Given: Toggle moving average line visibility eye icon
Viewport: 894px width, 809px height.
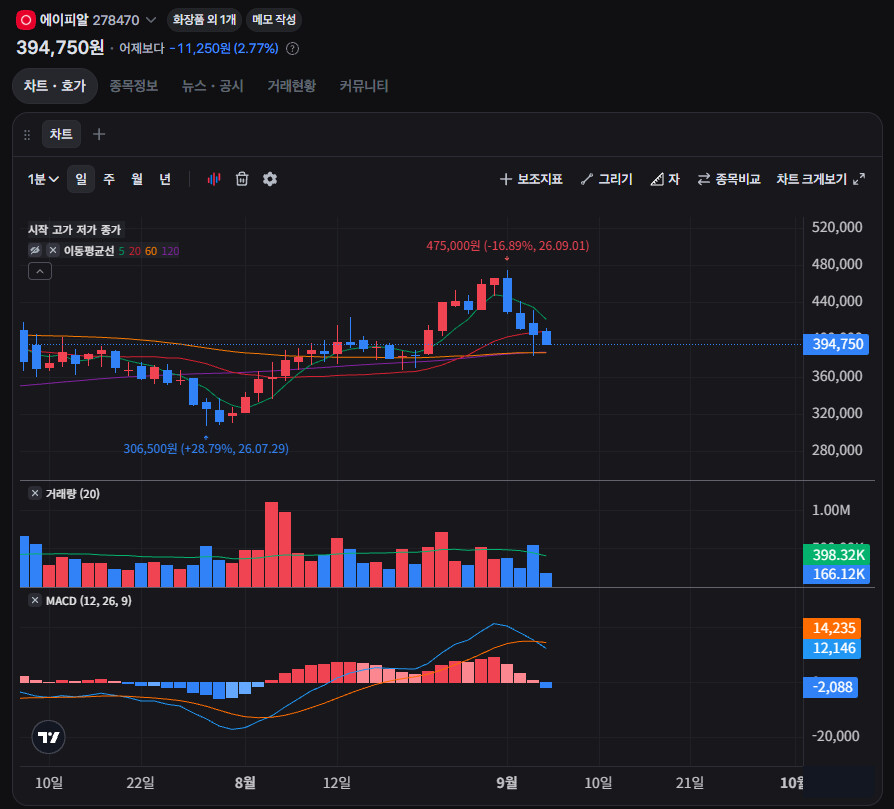Looking at the screenshot, I should pyautogui.click(x=35, y=250).
